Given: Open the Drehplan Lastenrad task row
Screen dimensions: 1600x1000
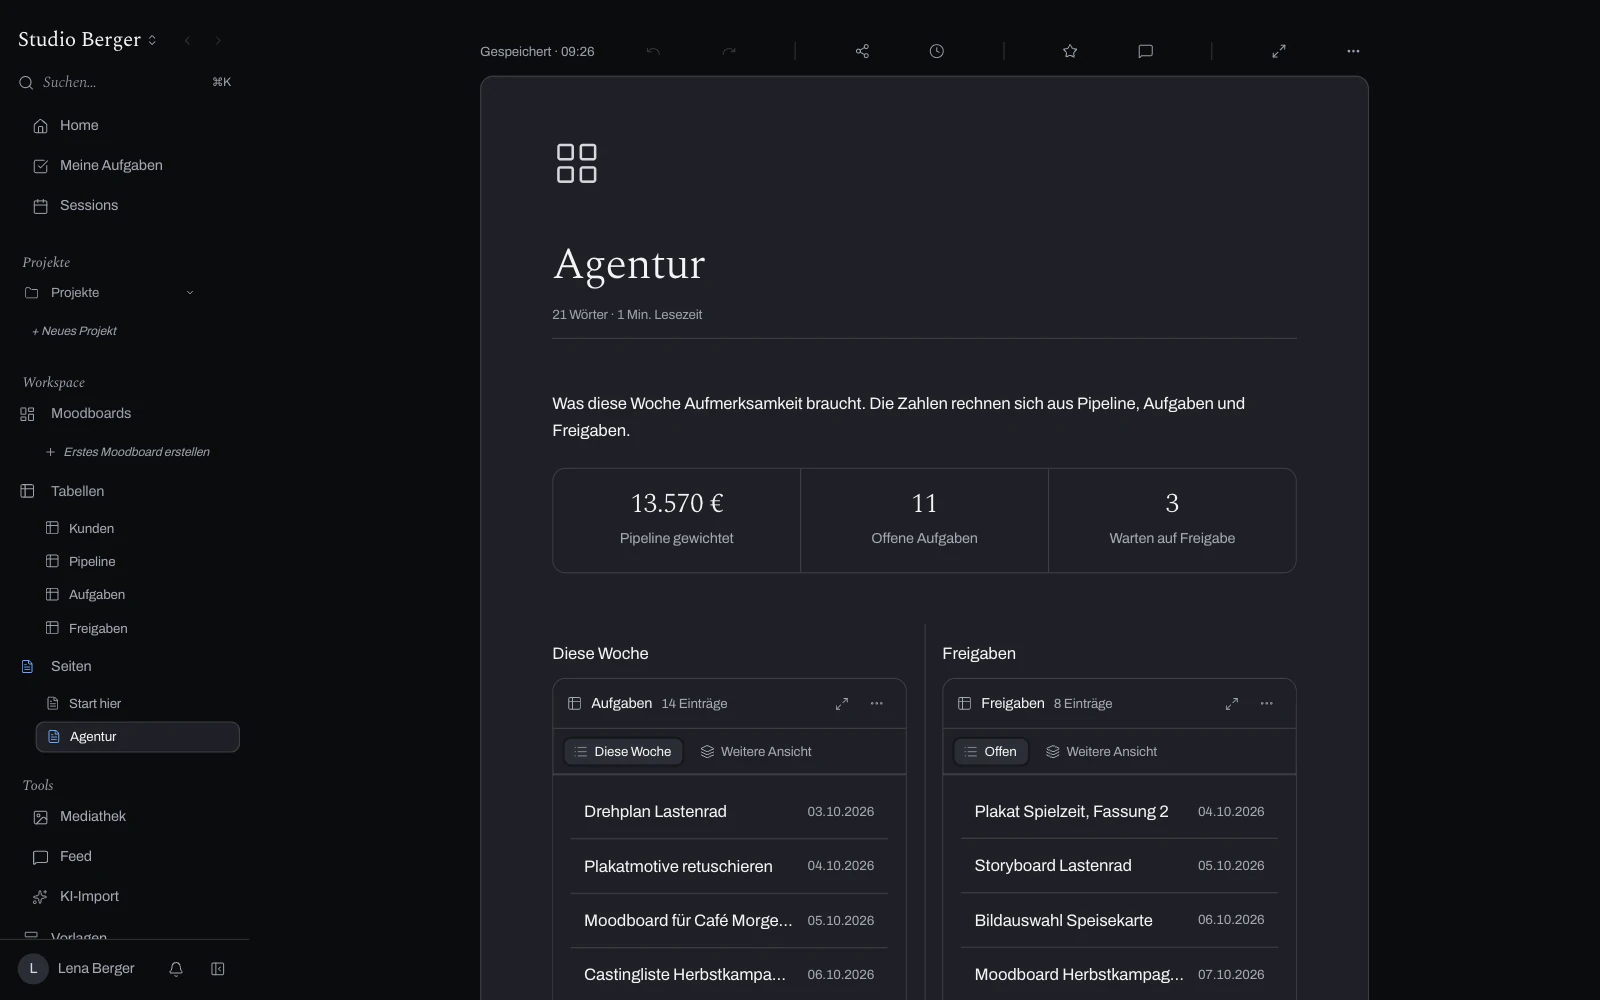Looking at the screenshot, I should coord(729,812).
